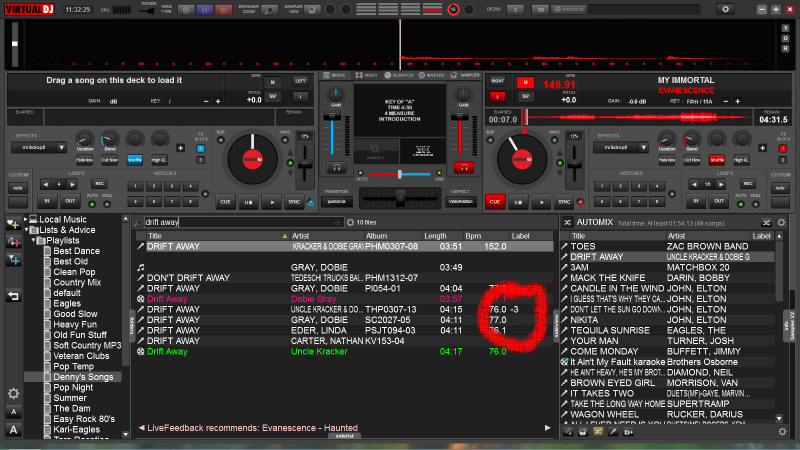Collapse Lists & Advice tree node
800x450 pixels.
point(26,230)
